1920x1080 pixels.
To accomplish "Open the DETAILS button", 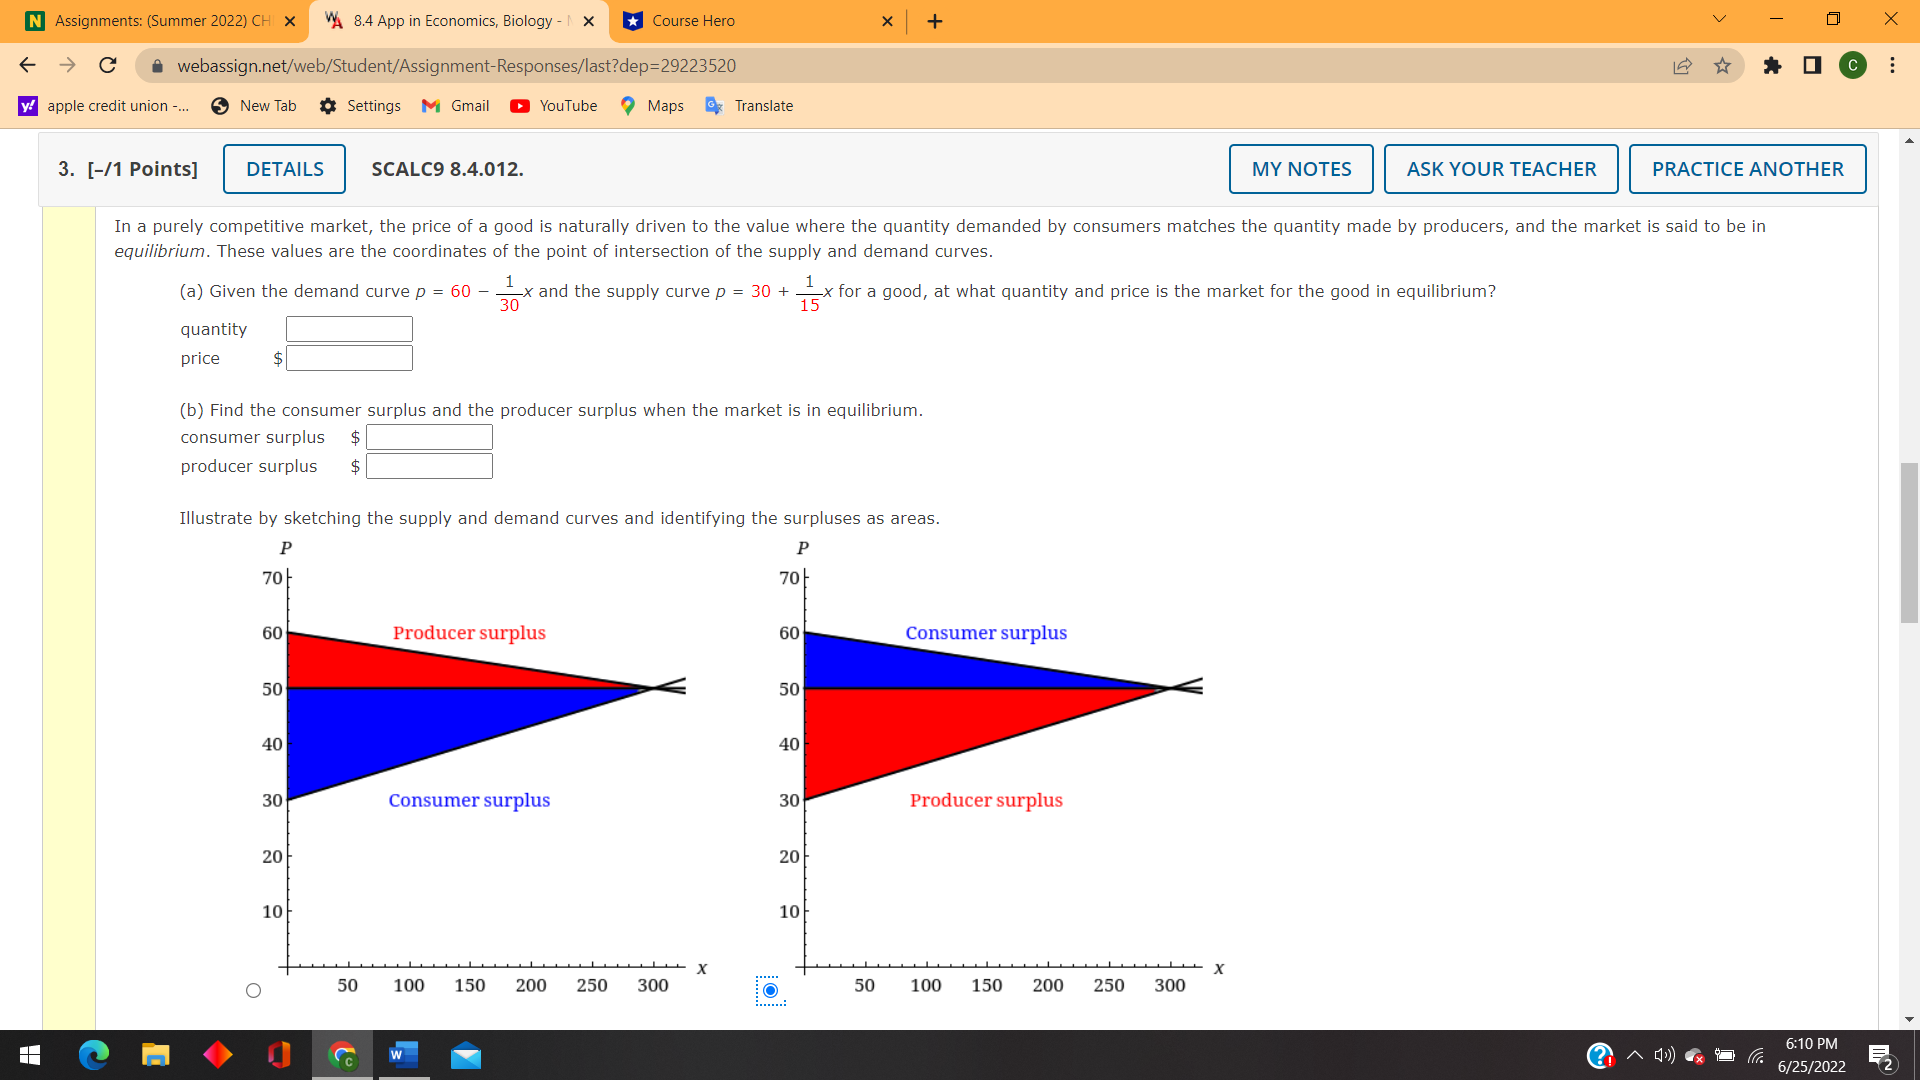I will [284, 169].
